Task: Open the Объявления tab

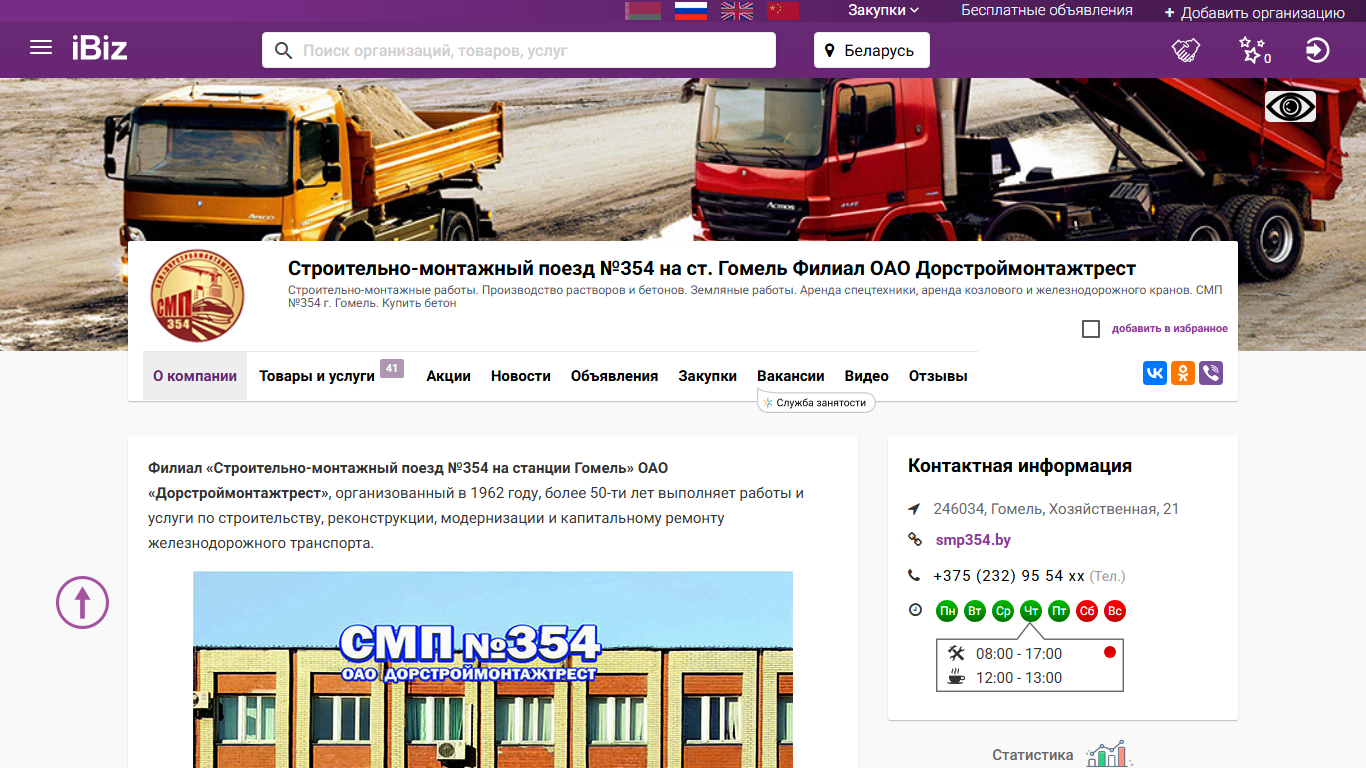Action: tap(615, 376)
